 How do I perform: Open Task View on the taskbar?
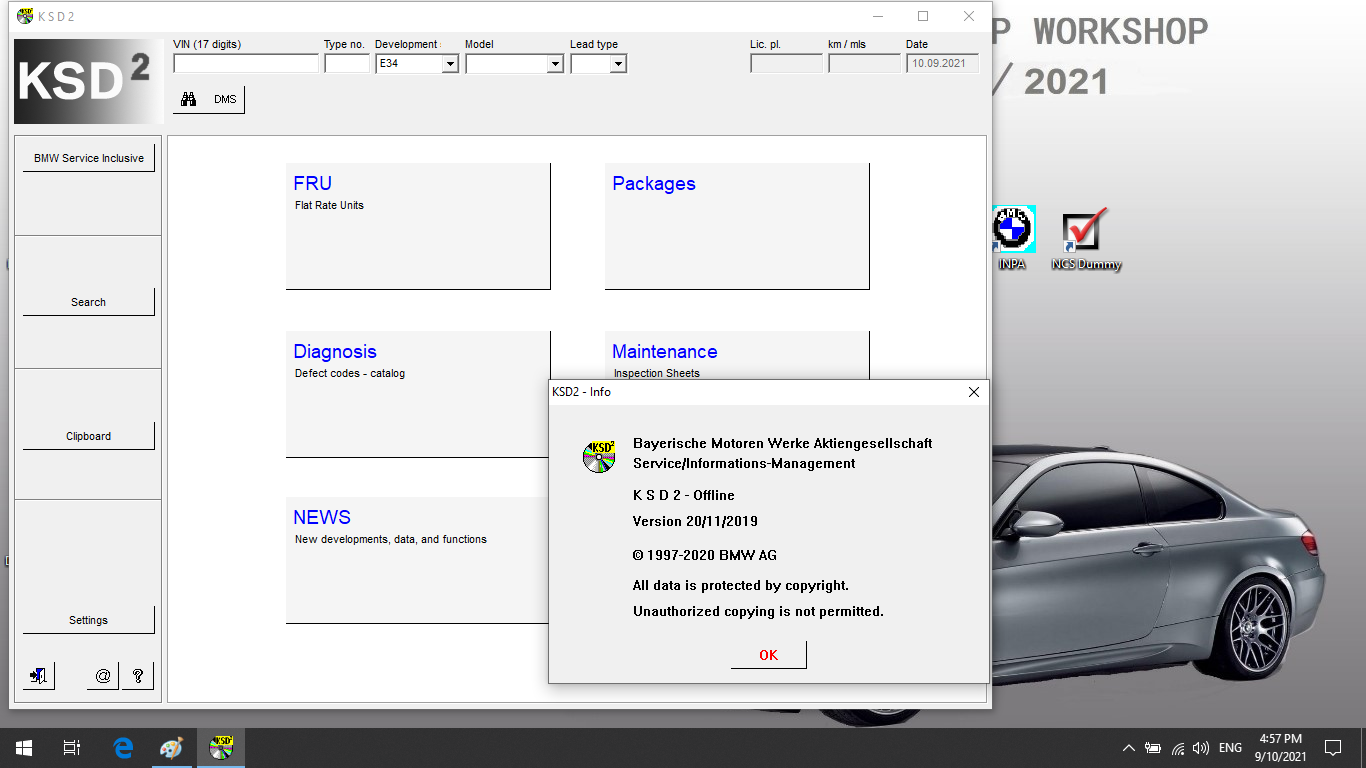pos(72,748)
